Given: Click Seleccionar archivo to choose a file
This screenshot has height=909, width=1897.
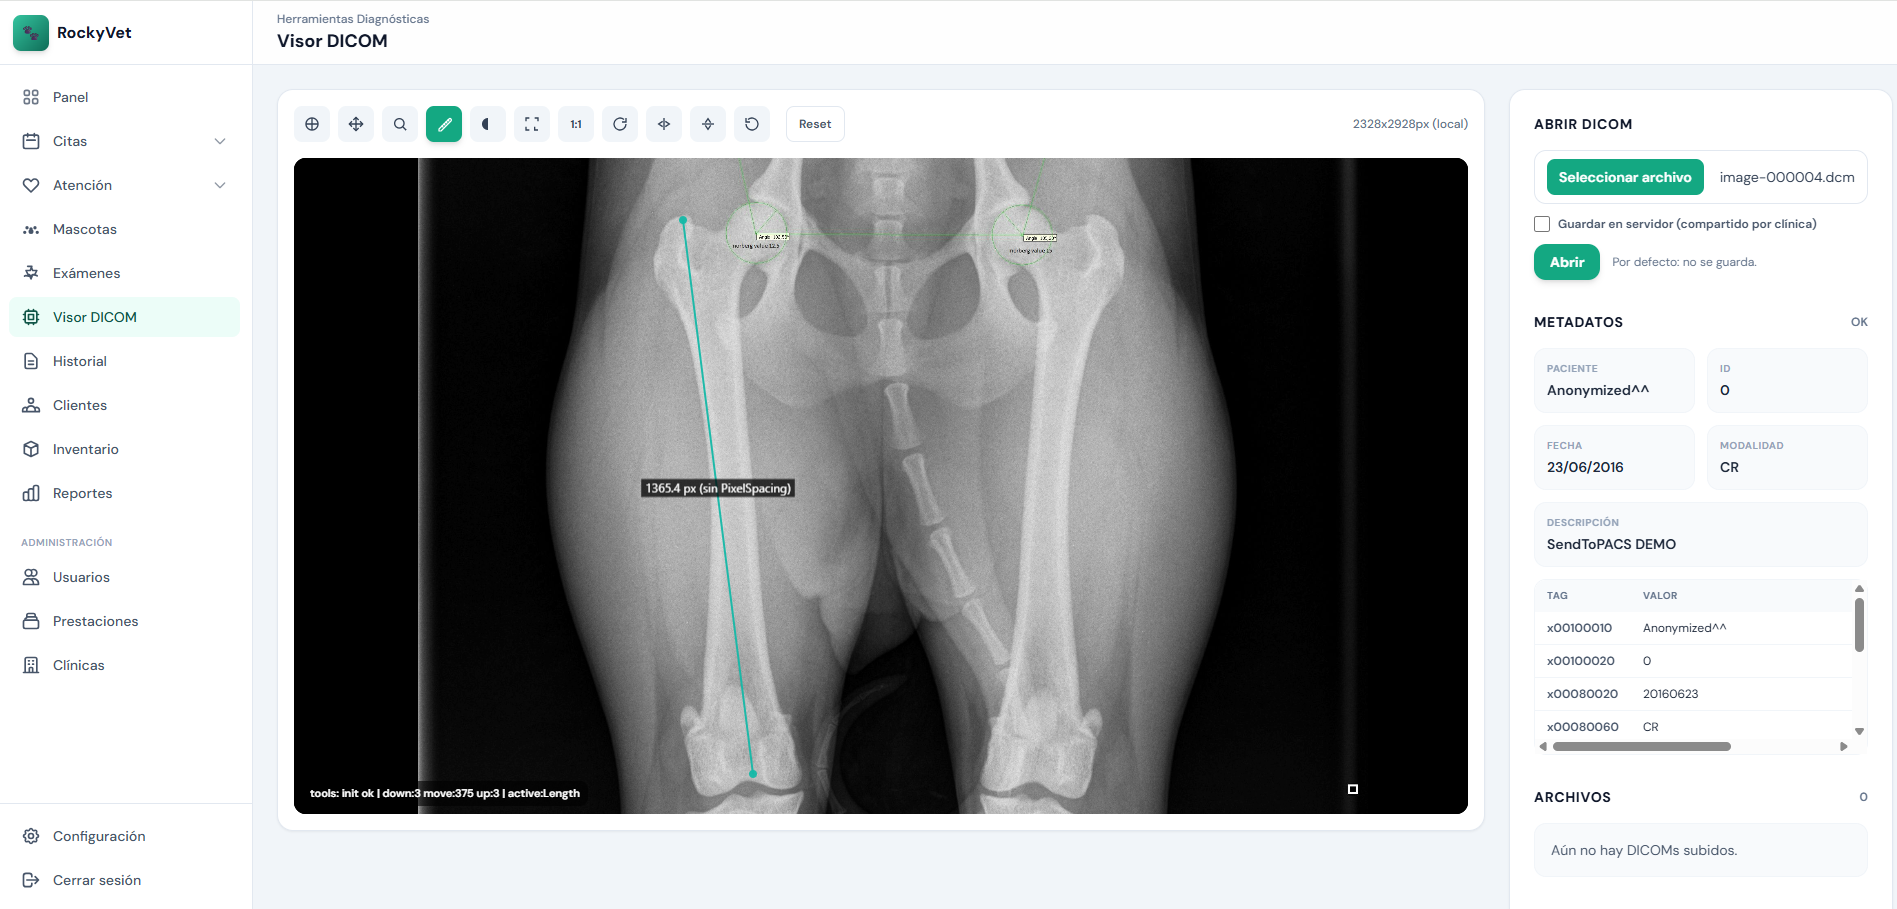Looking at the screenshot, I should click(1624, 177).
